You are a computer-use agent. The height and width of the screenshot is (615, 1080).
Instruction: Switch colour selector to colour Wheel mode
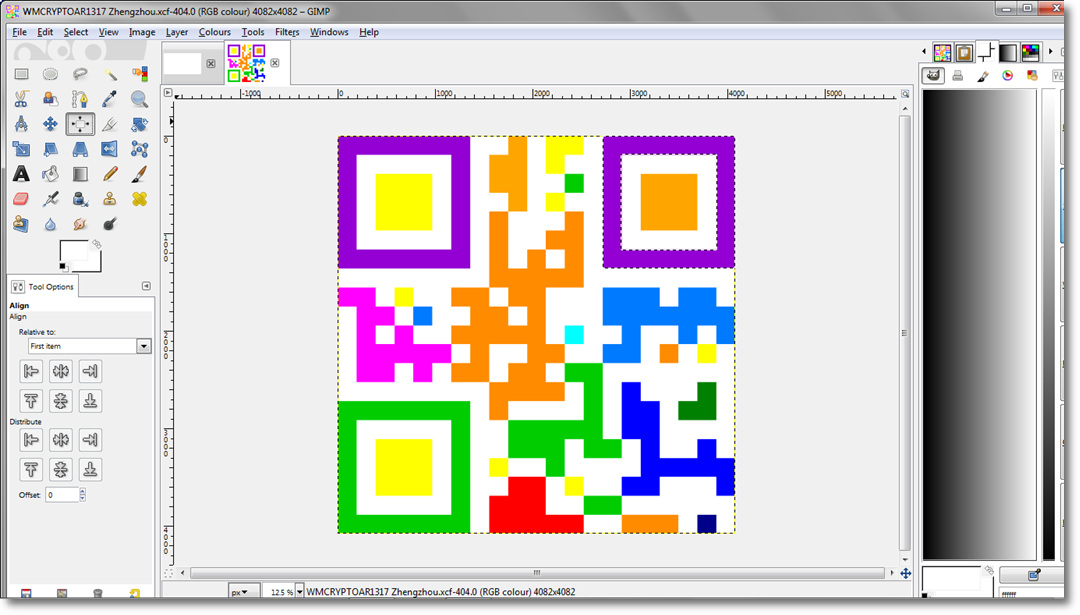[x=1008, y=75]
